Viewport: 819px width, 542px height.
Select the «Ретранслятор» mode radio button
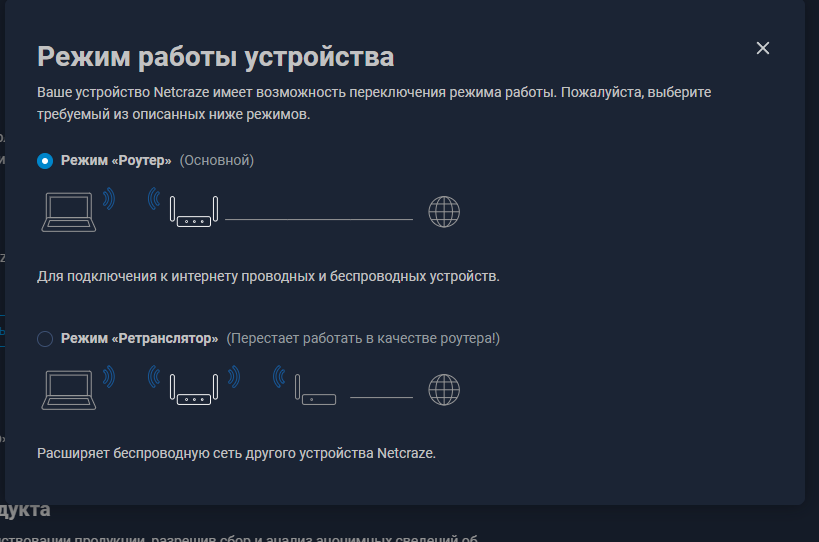click(45, 339)
